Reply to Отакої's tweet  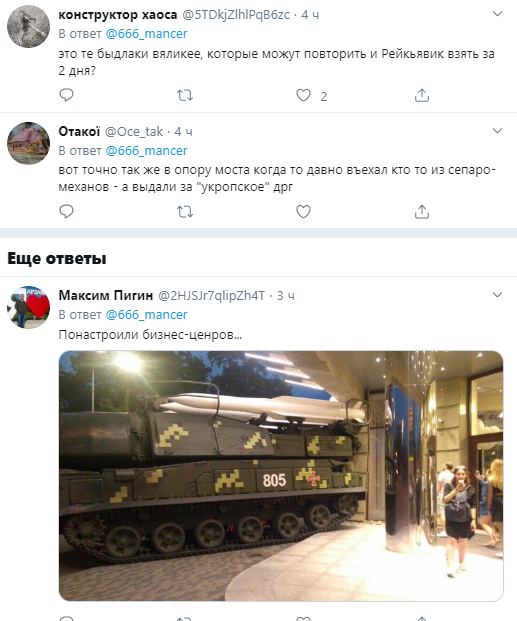[66, 211]
